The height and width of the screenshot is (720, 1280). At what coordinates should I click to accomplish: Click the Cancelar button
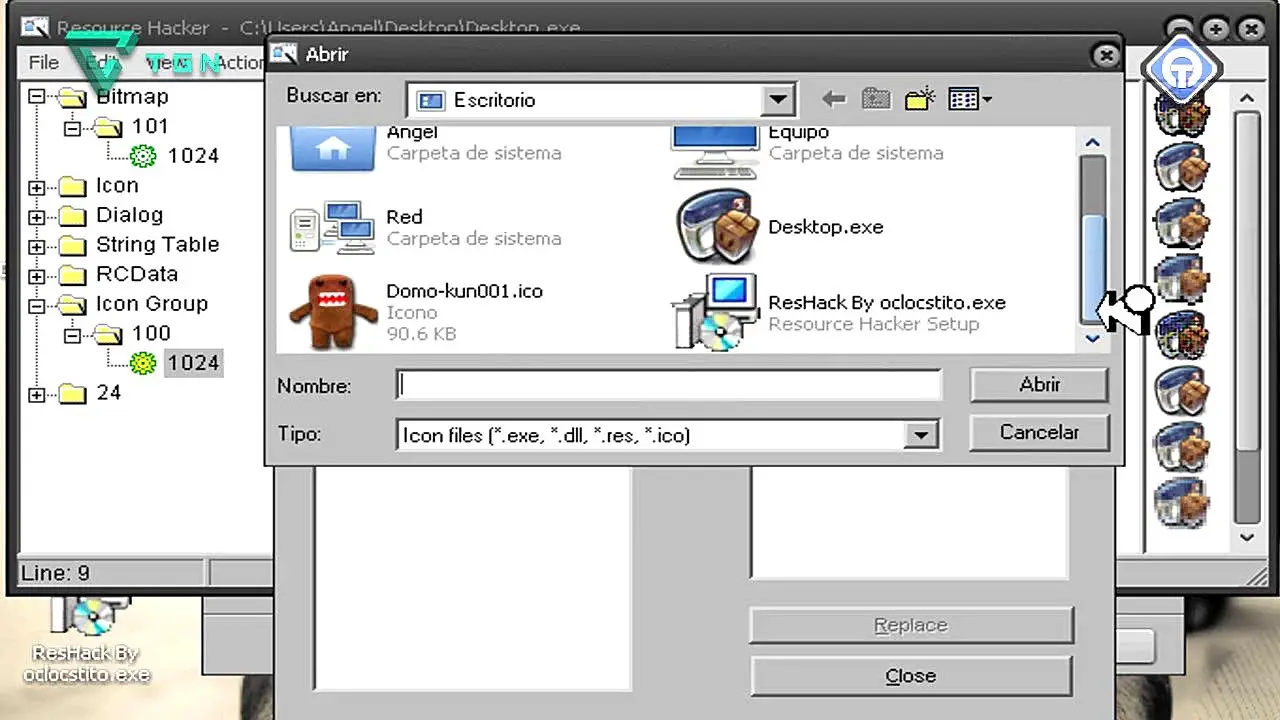point(1039,433)
